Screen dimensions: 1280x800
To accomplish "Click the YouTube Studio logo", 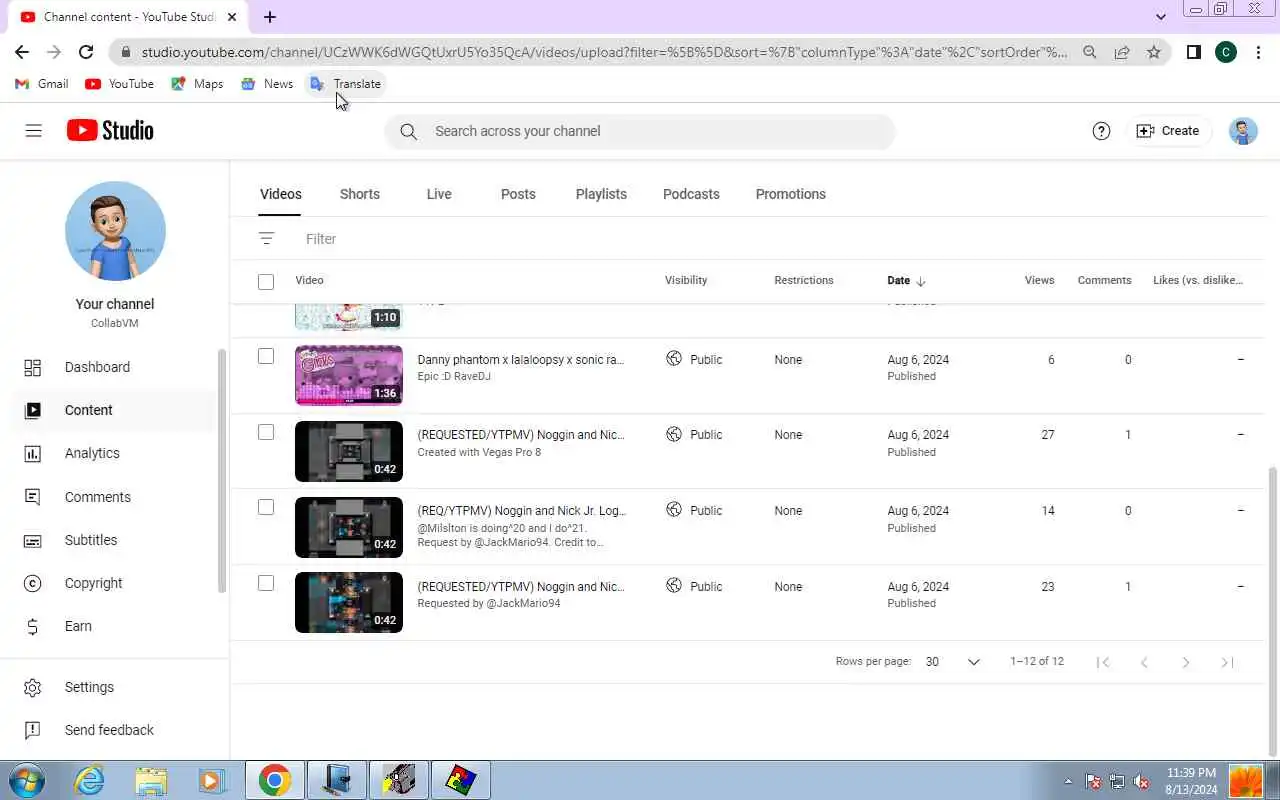I will [110, 131].
